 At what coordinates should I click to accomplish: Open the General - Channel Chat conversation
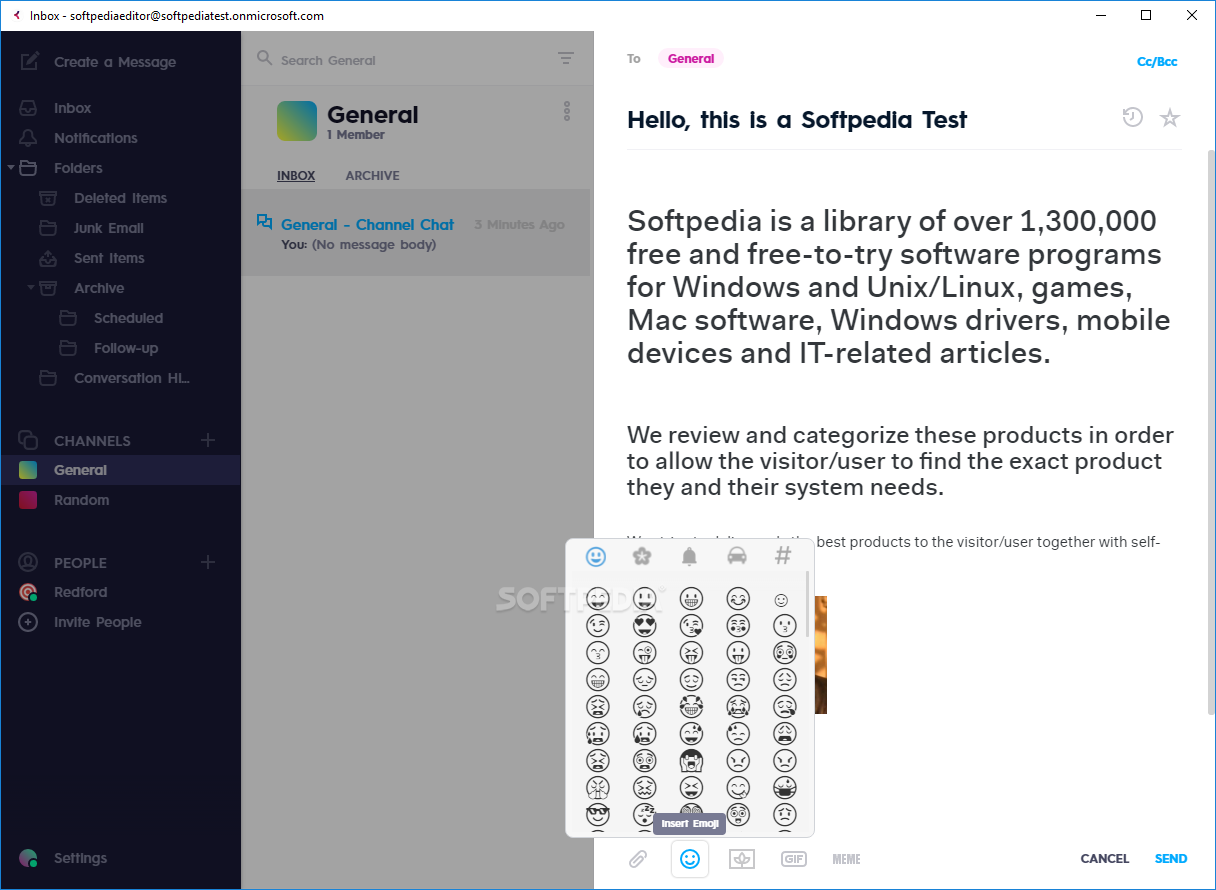pyautogui.click(x=415, y=233)
